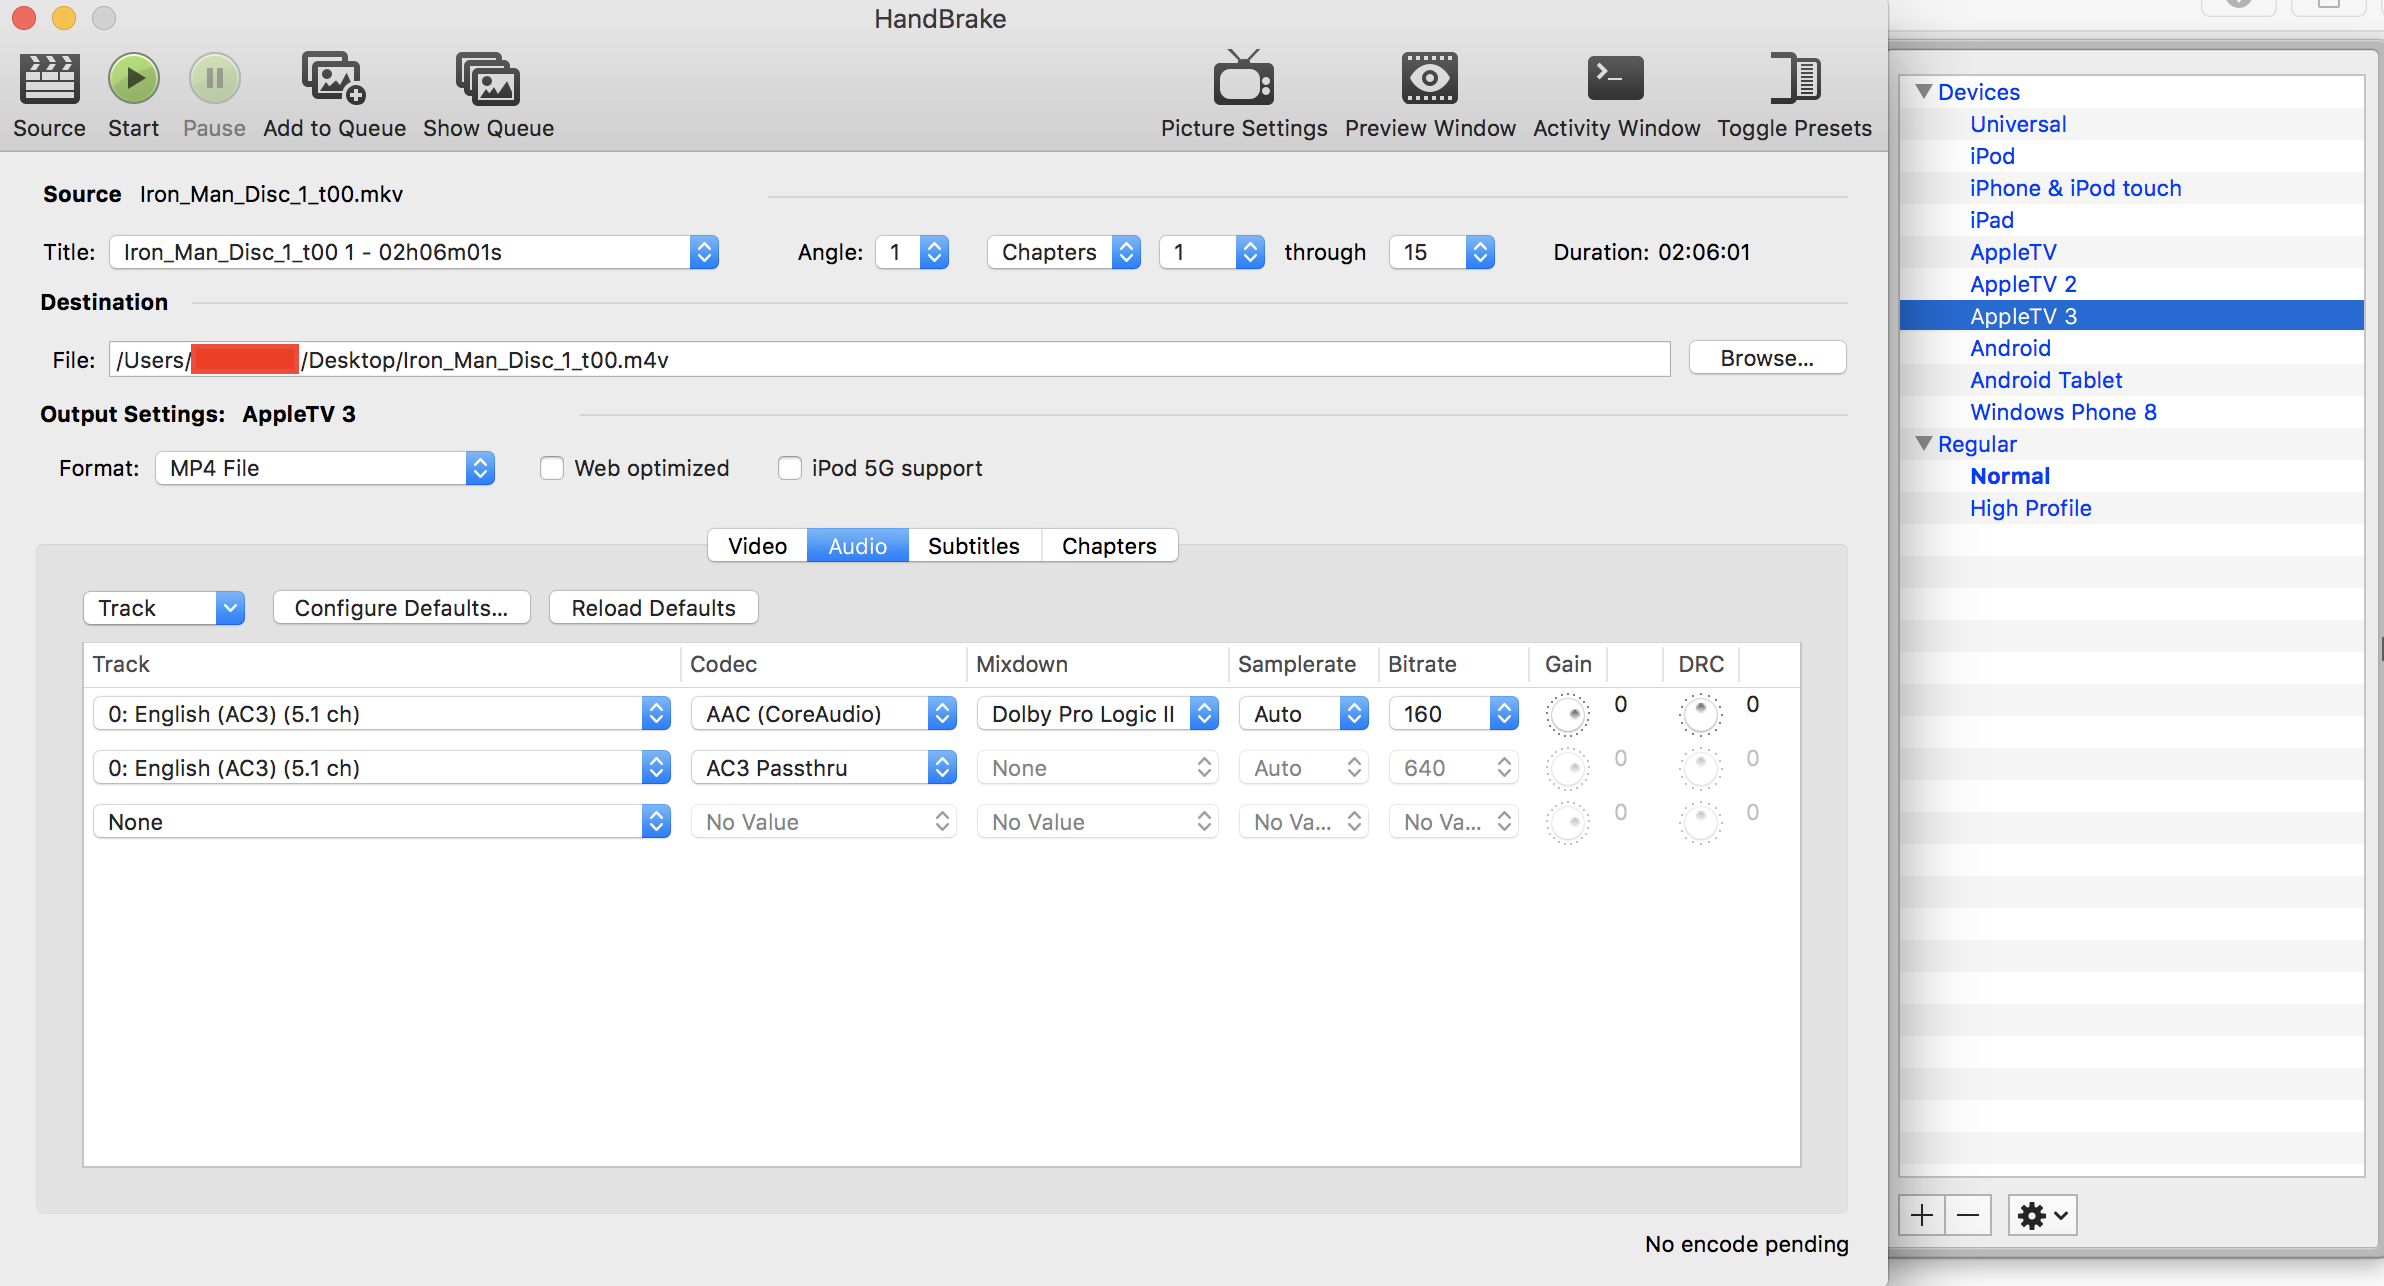Open the Format MP4 File dropdown
Screen dimensions: 2384x1286
coord(324,468)
